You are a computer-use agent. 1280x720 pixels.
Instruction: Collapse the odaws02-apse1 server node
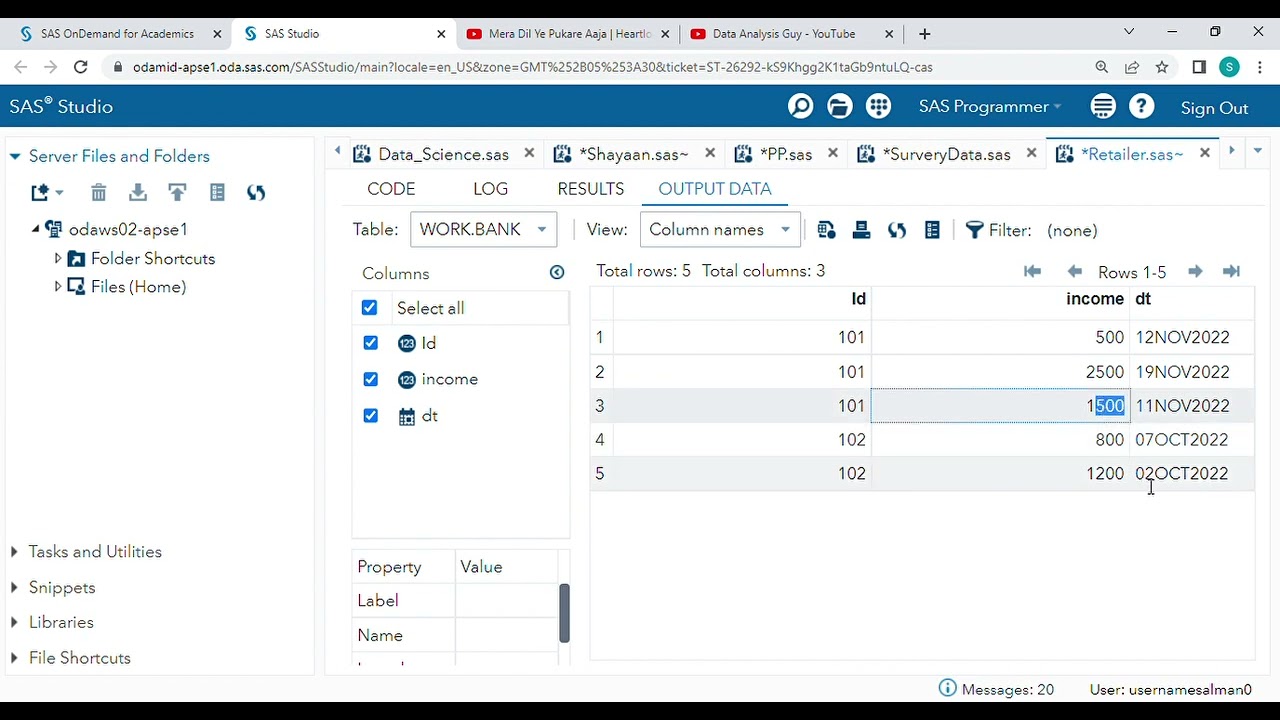pyautogui.click(x=35, y=229)
